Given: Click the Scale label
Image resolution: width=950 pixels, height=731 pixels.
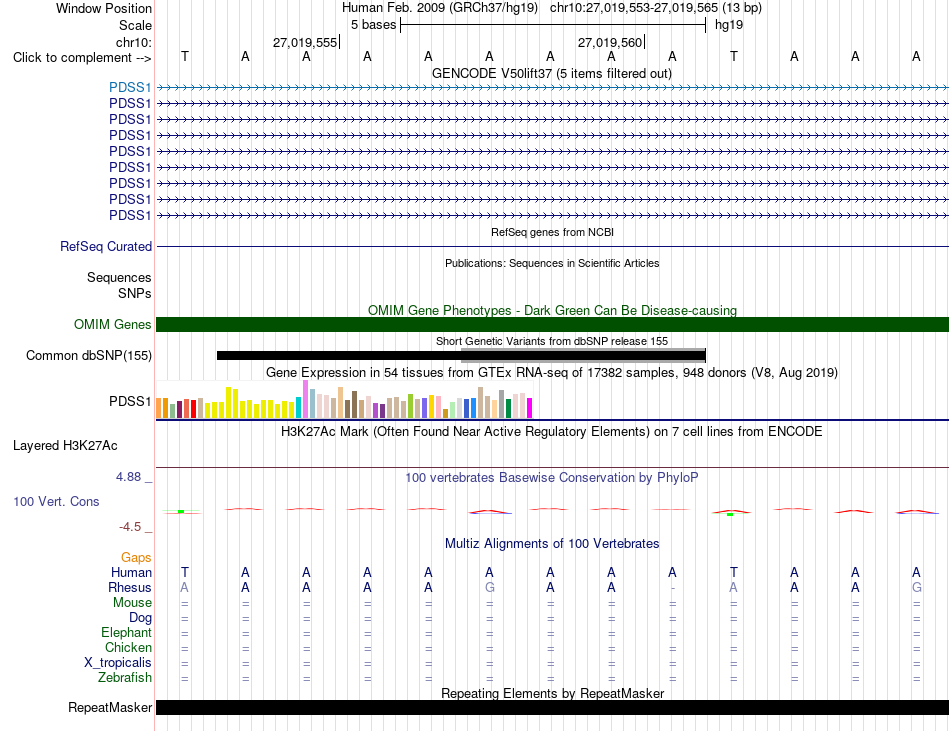Looking at the screenshot, I should [135, 25].
